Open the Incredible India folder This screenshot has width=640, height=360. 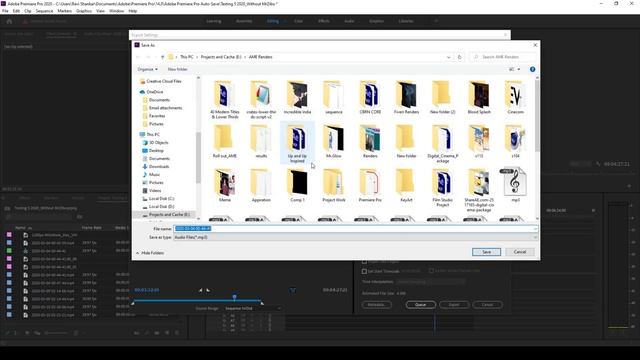(297, 98)
